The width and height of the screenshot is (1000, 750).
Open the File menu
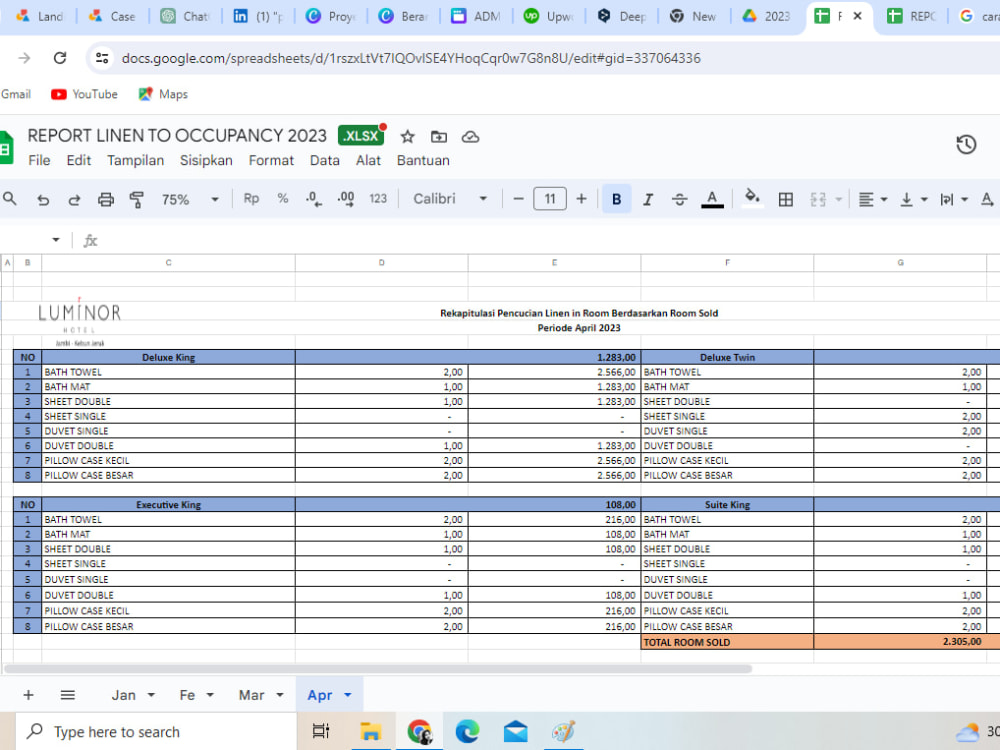(39, 160)
